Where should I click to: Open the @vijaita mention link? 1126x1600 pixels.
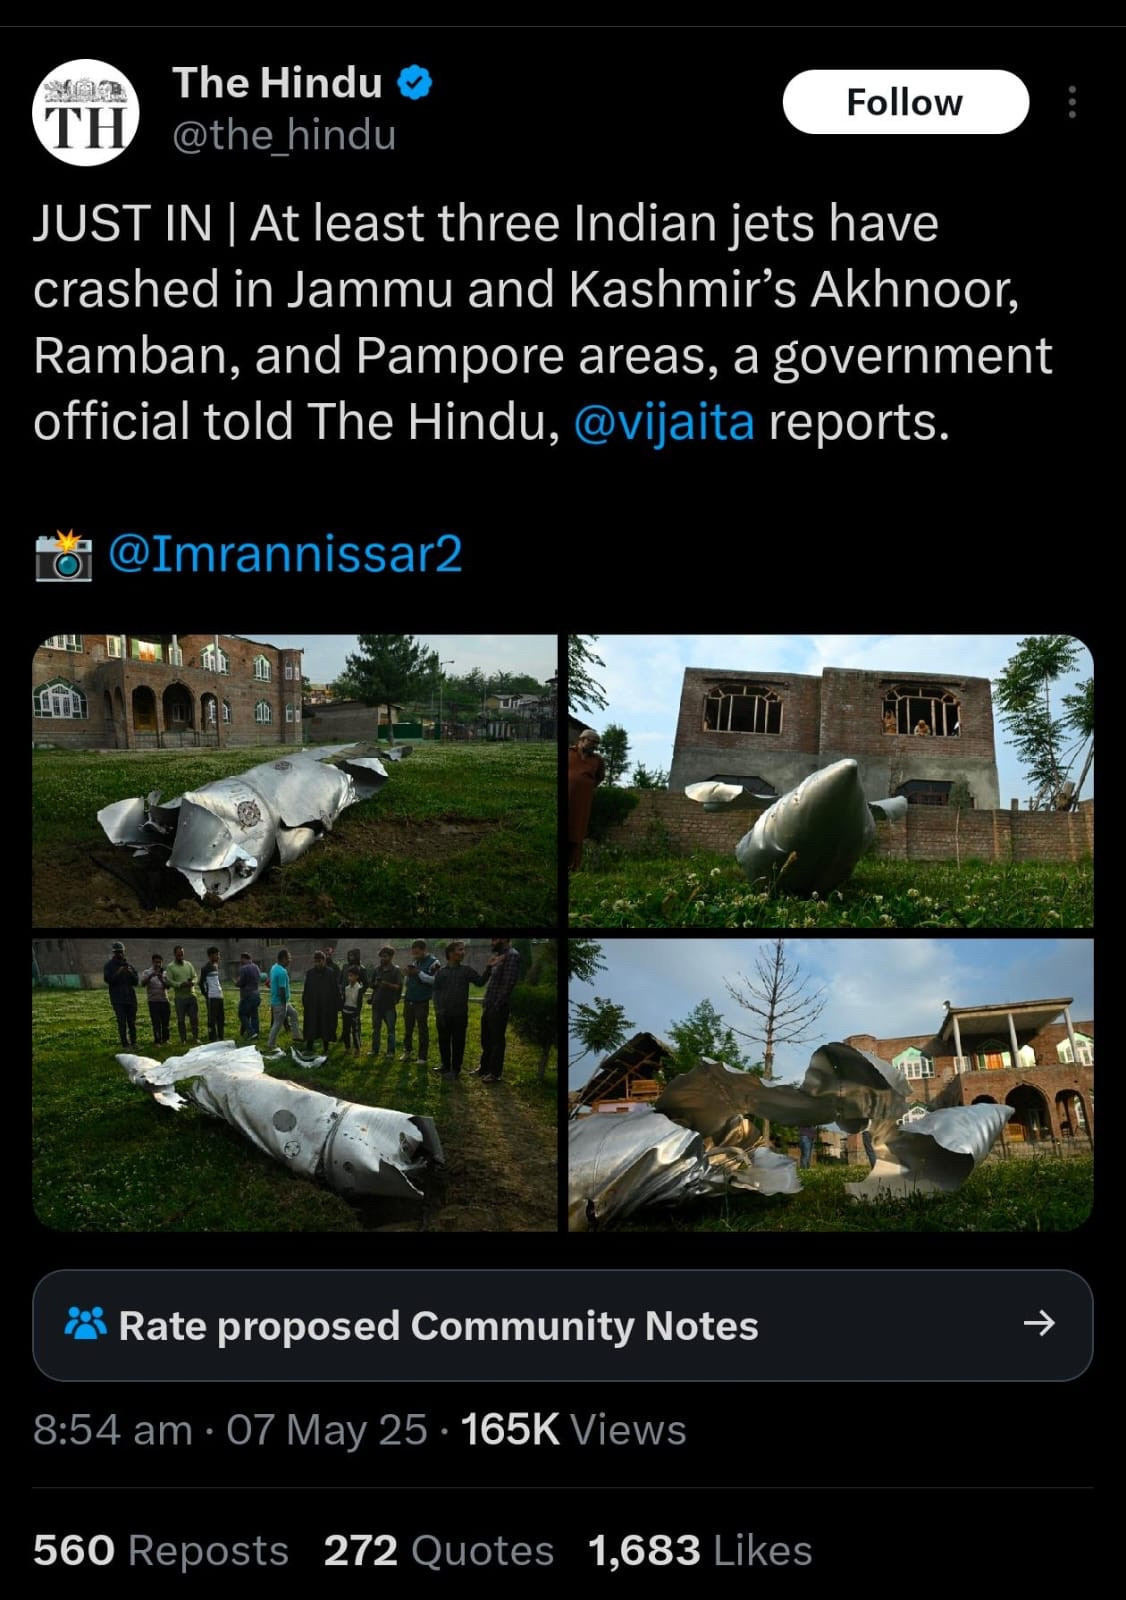(664, 422)
